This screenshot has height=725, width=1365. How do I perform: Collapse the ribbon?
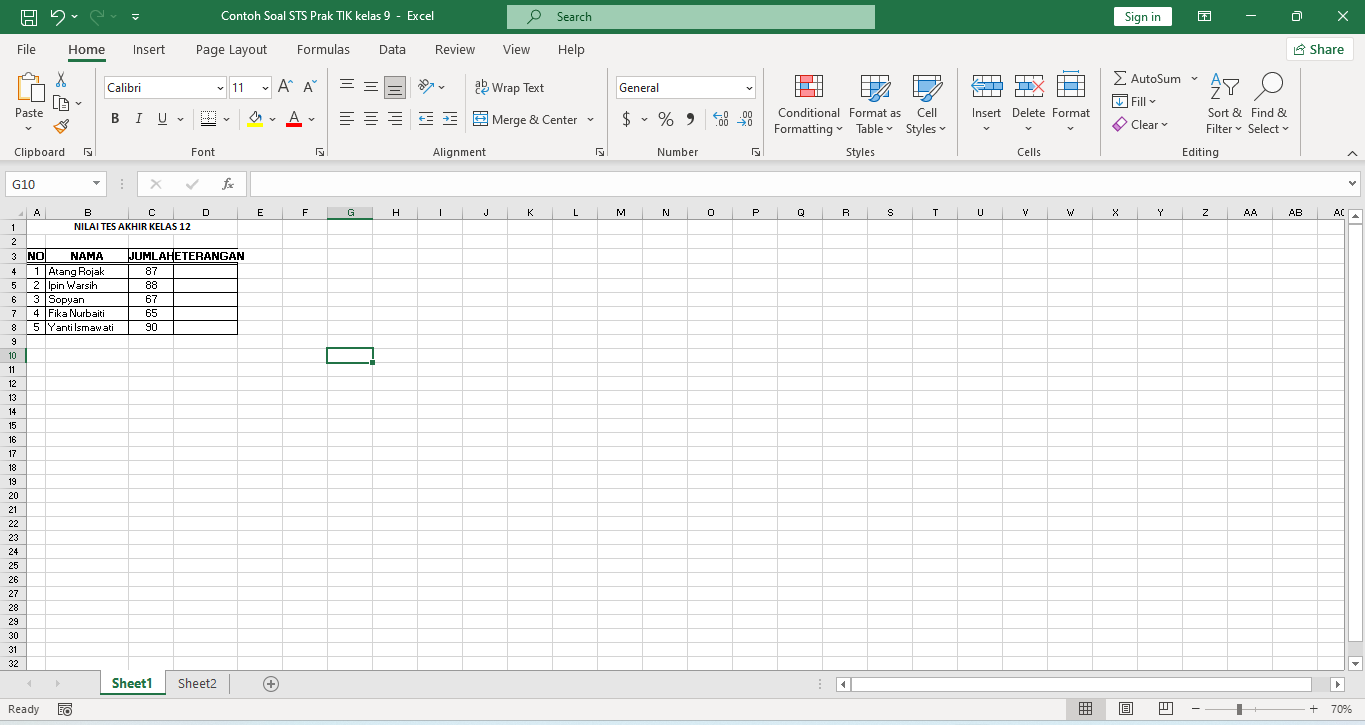[x=1352, y=153]
